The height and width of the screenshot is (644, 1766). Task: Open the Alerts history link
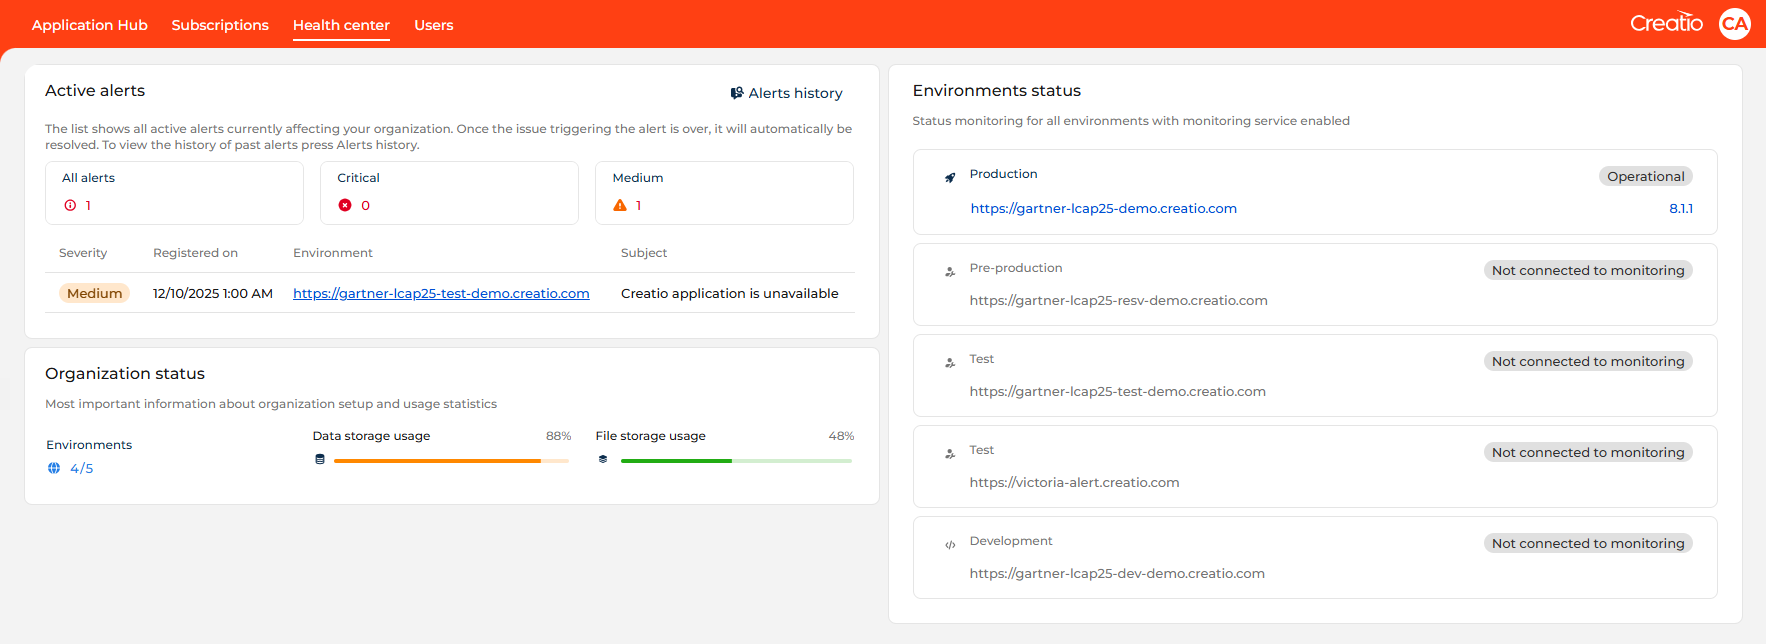pos(795,93)
